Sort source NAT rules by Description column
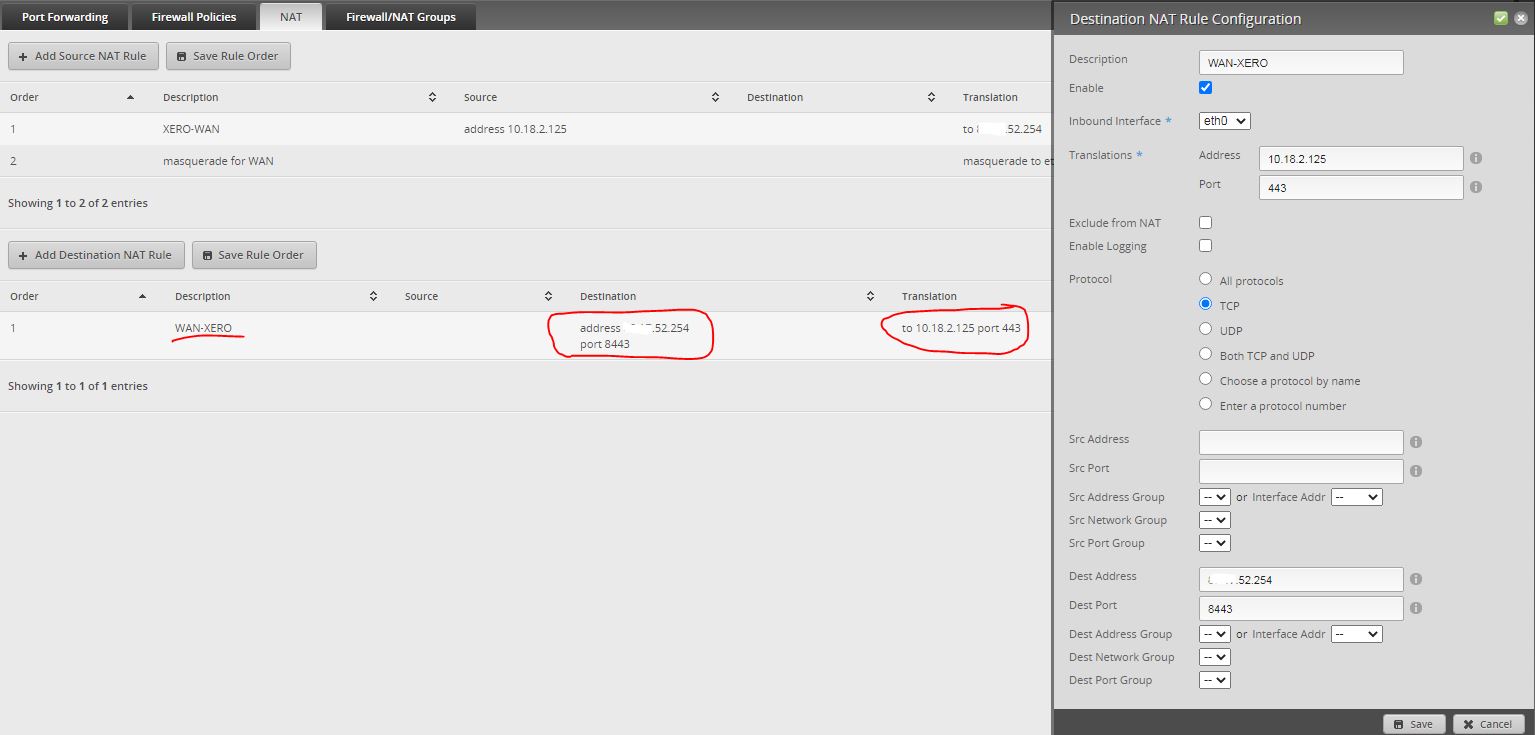 432,97
